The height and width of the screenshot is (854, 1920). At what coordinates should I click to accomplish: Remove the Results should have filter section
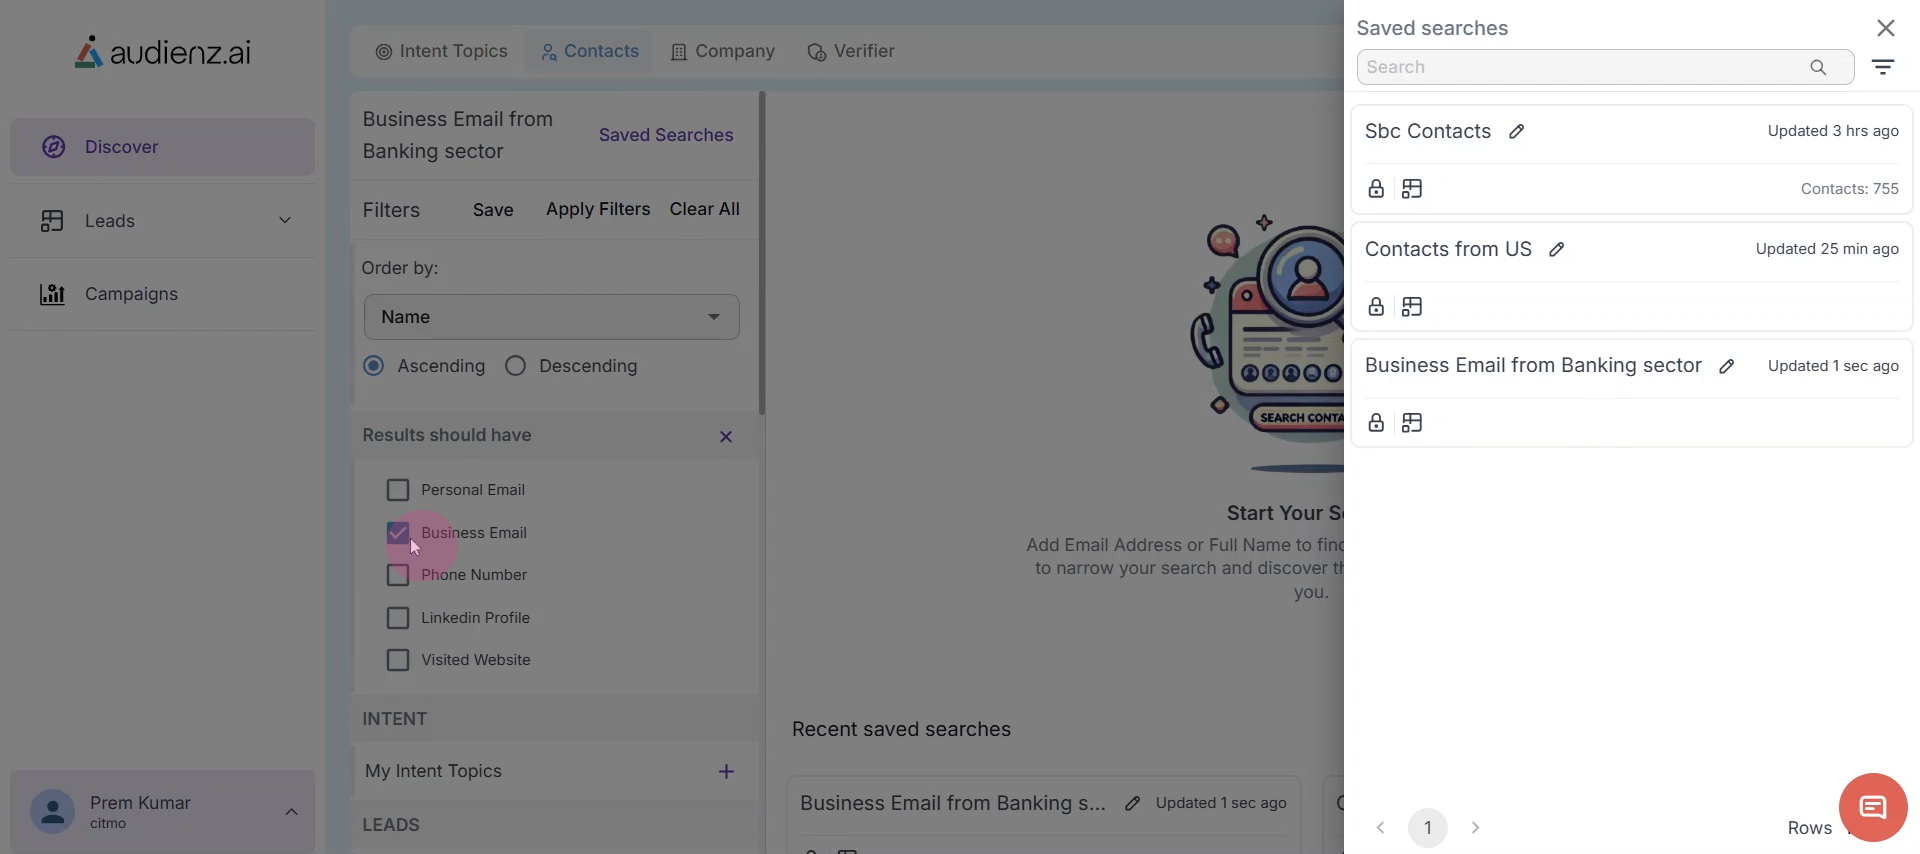click(726, 437)
